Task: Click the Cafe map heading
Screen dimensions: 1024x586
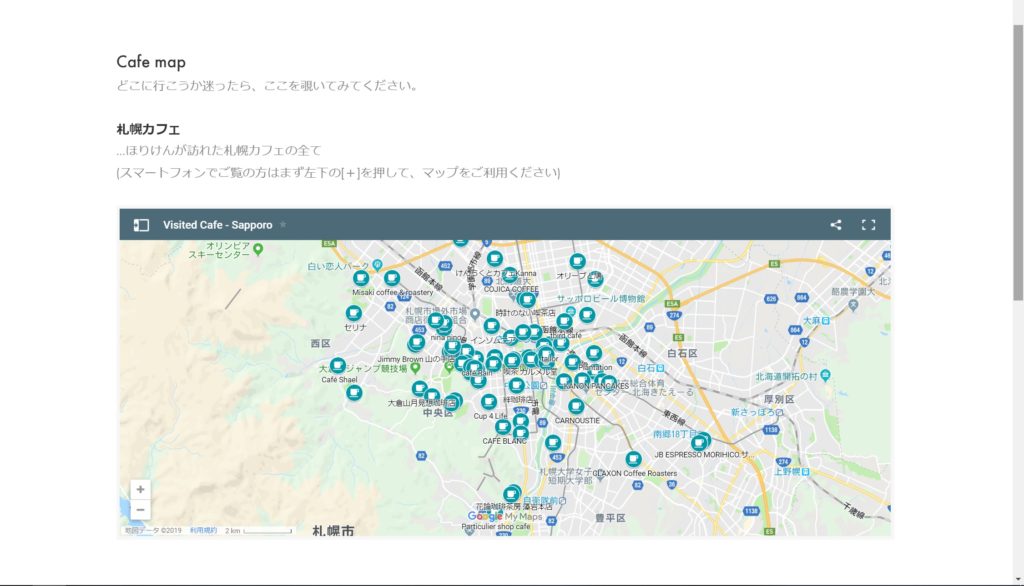Action: pos(151,62)
